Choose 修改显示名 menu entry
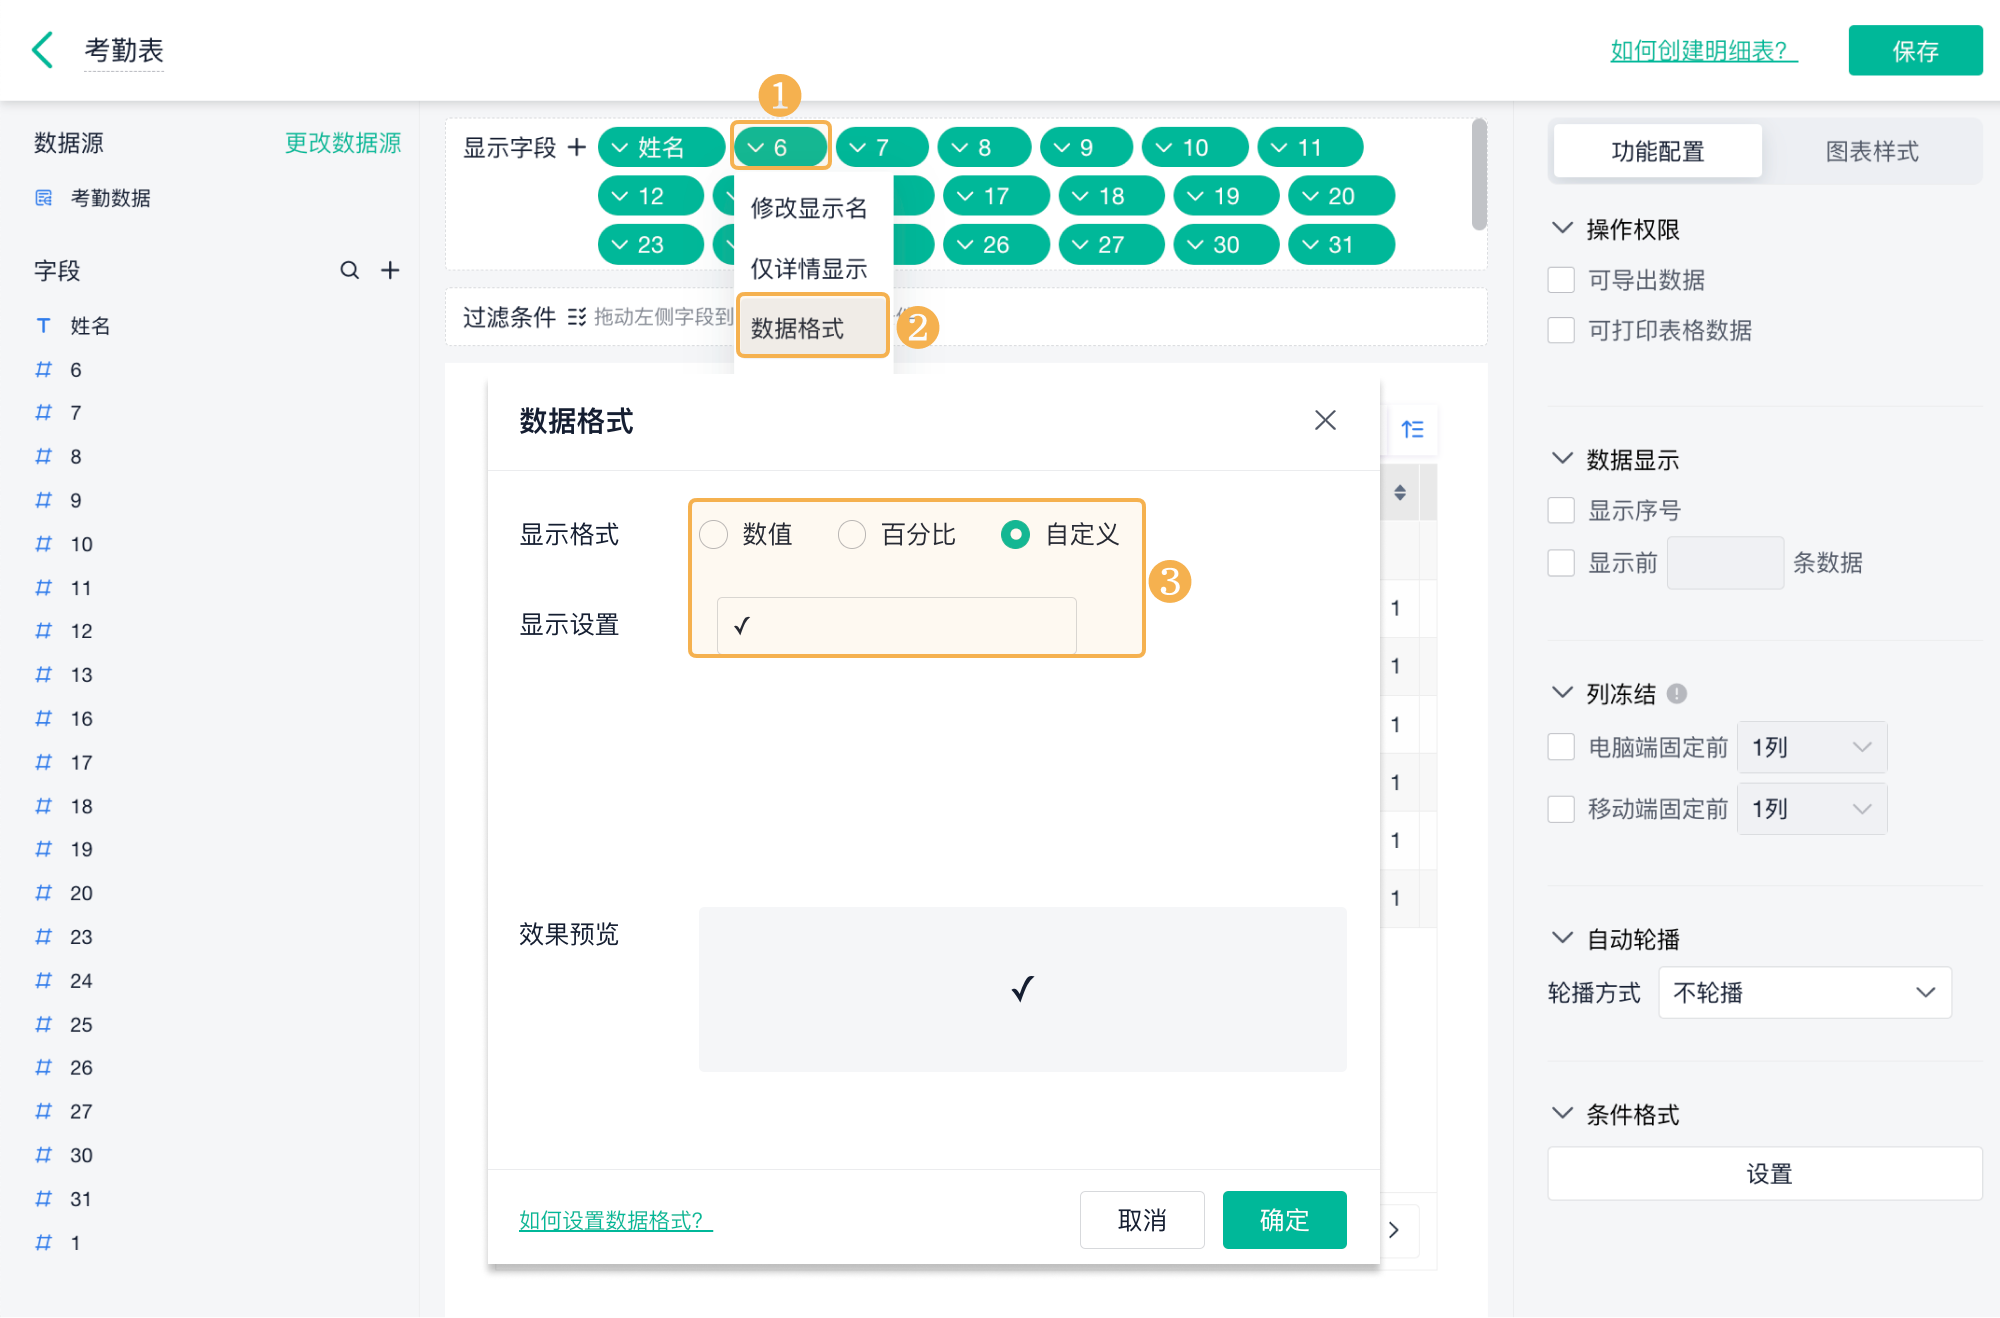This screenshot has width=2000, height=1318. click(810, 208)
